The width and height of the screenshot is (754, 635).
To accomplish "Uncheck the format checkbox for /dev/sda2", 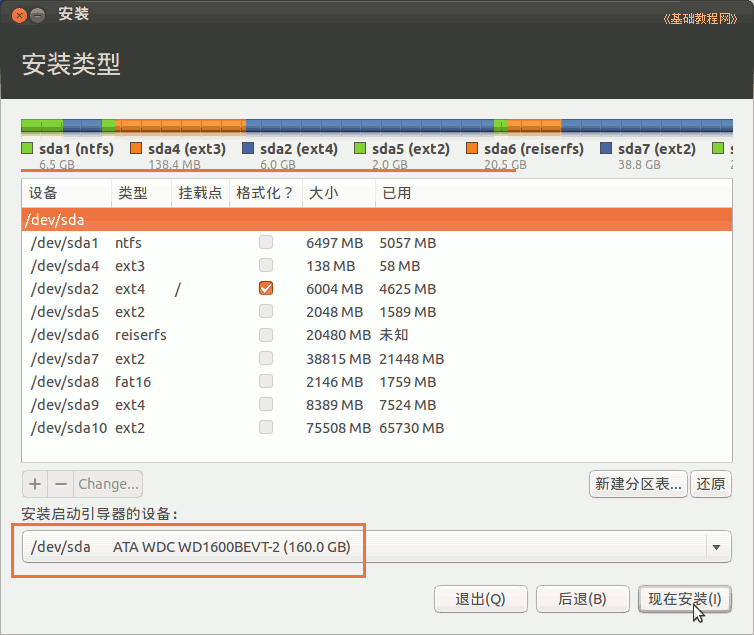I will 266,288.
